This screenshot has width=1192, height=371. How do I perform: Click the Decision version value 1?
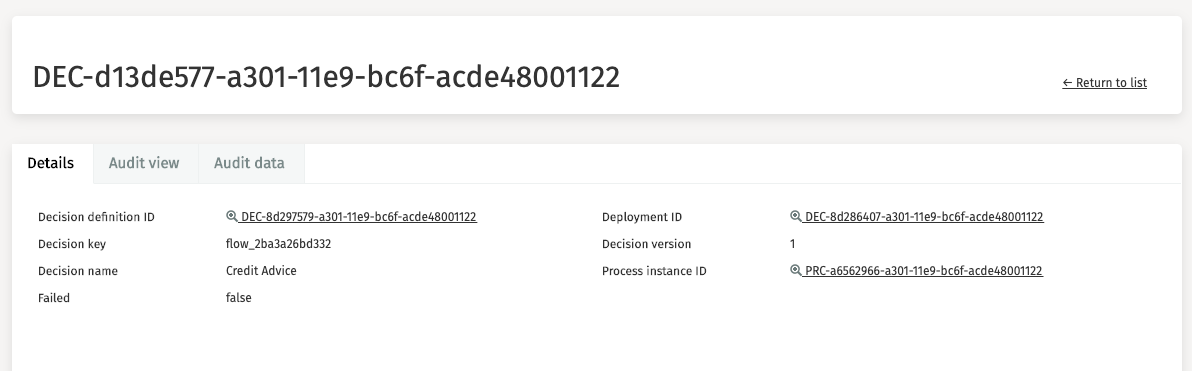point(793,244)
